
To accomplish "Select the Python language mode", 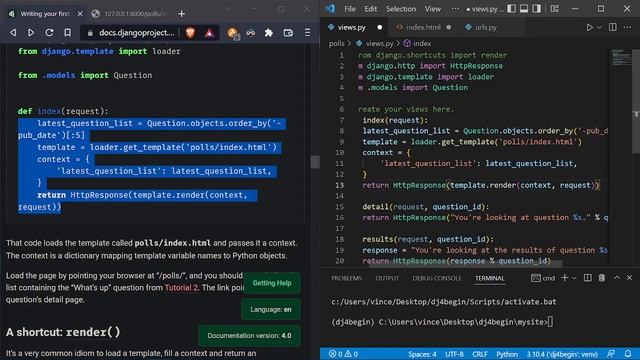I will [x=507, y=354].
